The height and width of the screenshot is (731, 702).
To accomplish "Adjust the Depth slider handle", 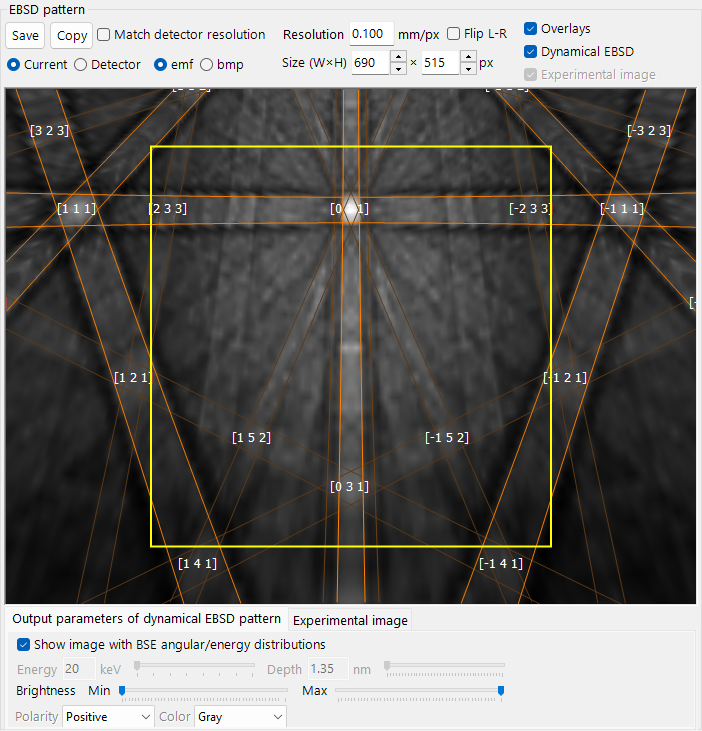I will click(387, 666).
